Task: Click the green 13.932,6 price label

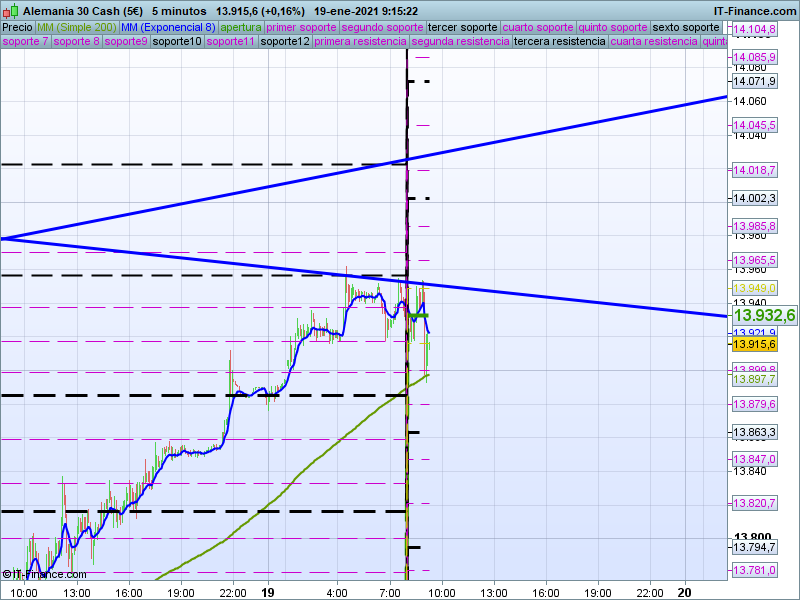Action: pos(764,315)
